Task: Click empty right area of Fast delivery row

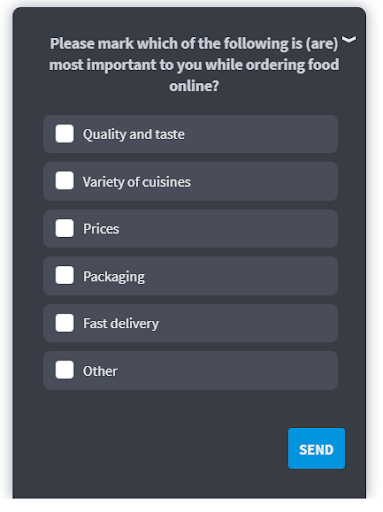Action: point(250,323)
